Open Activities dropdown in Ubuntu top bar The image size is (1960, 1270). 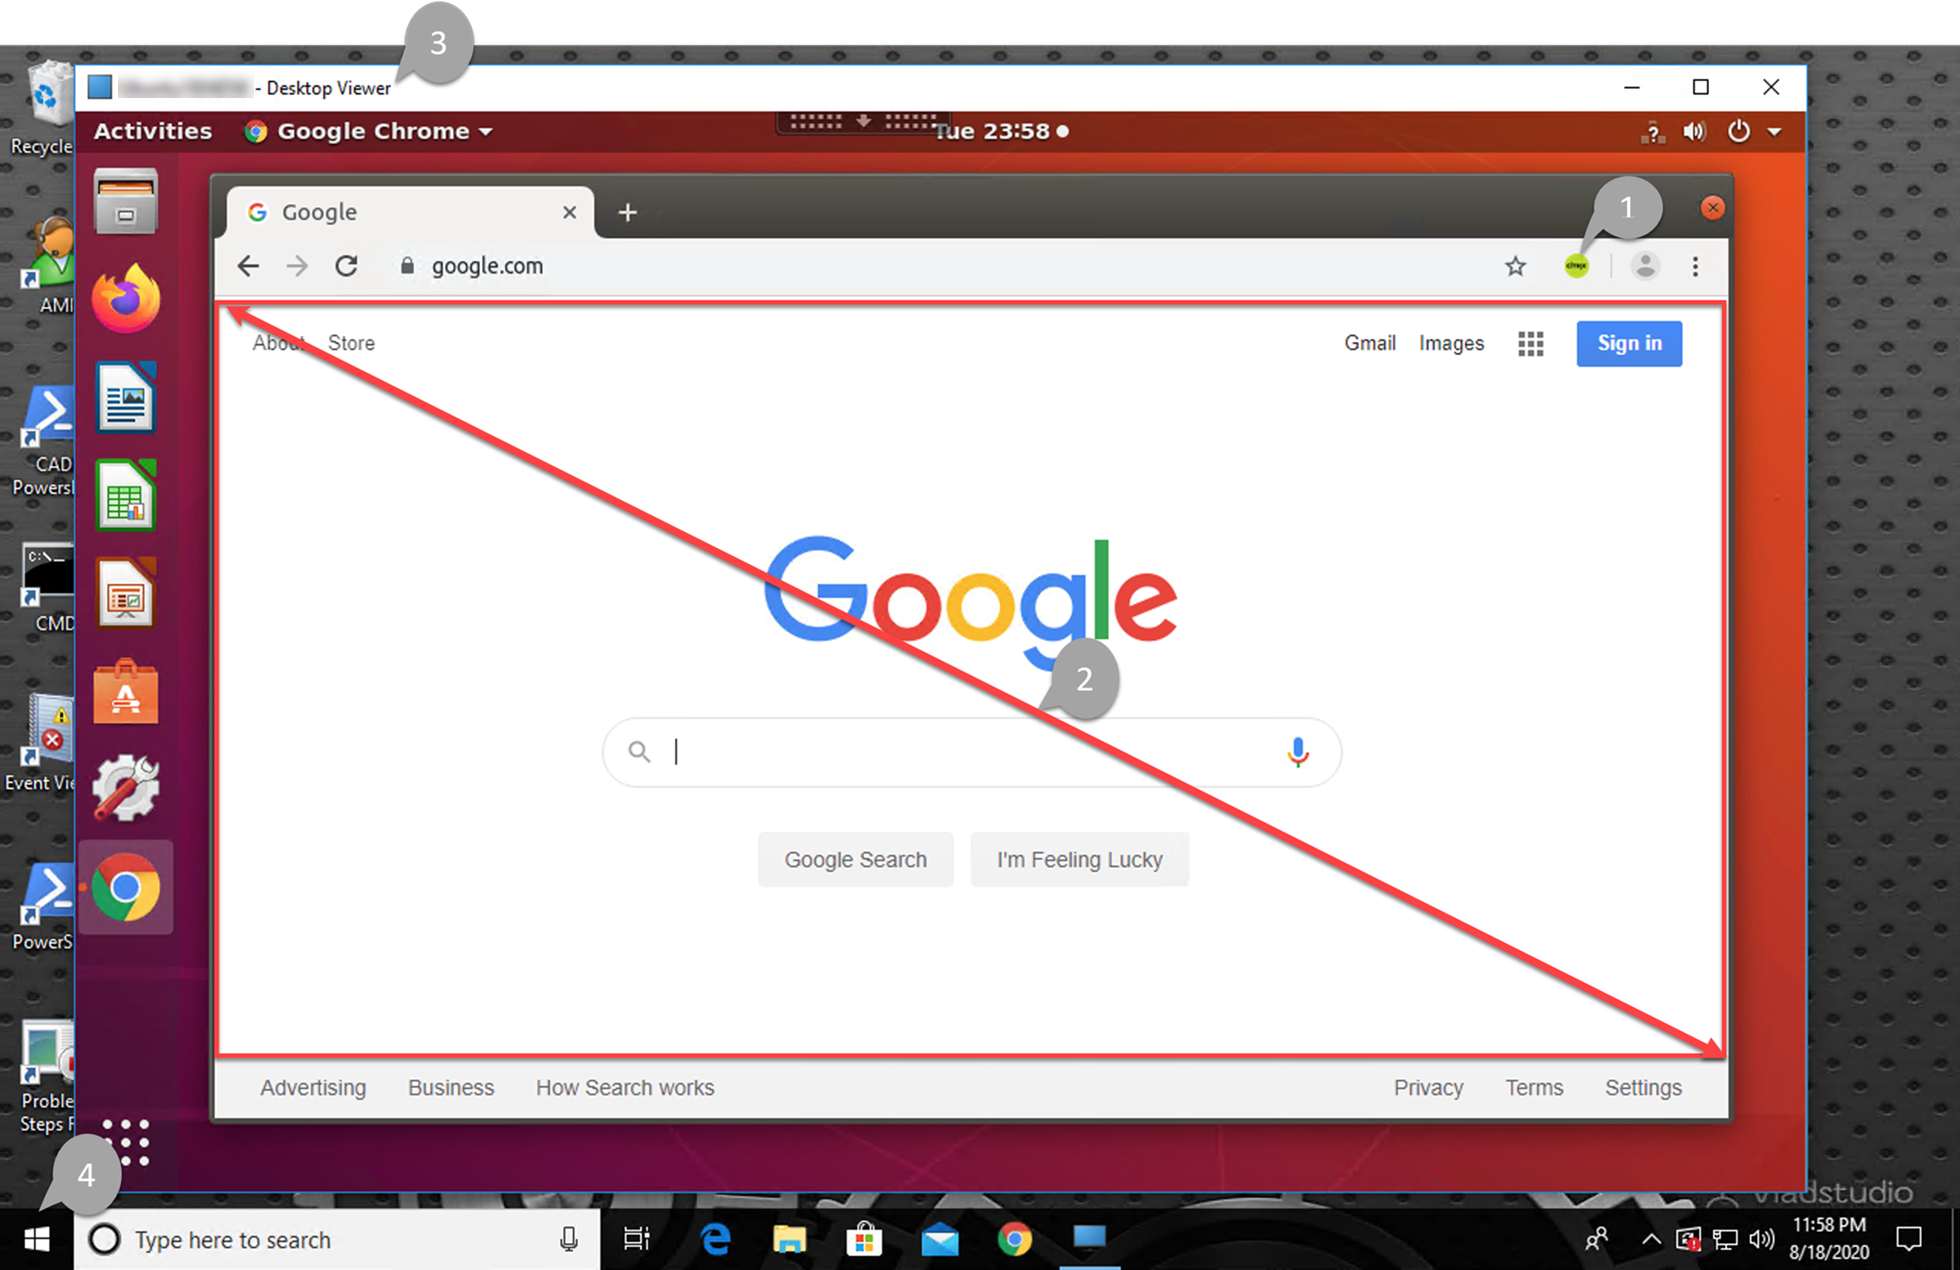(153, 130)
